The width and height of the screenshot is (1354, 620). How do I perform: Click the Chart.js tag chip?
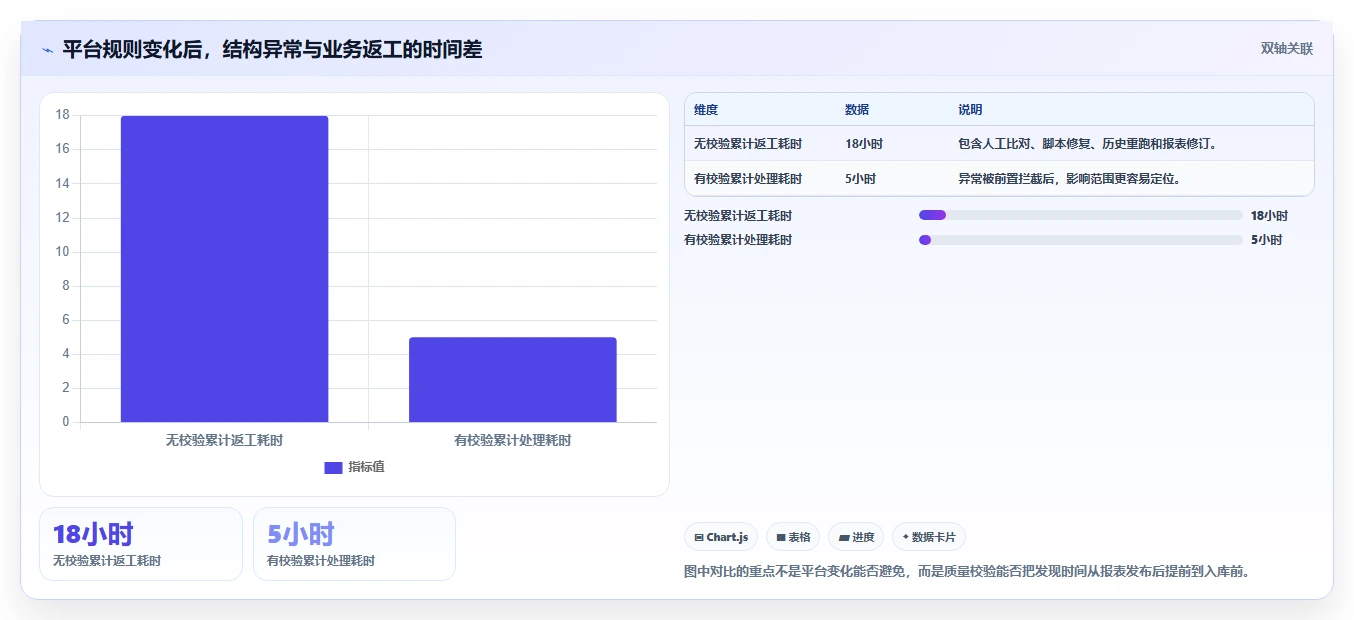point(721,537)
